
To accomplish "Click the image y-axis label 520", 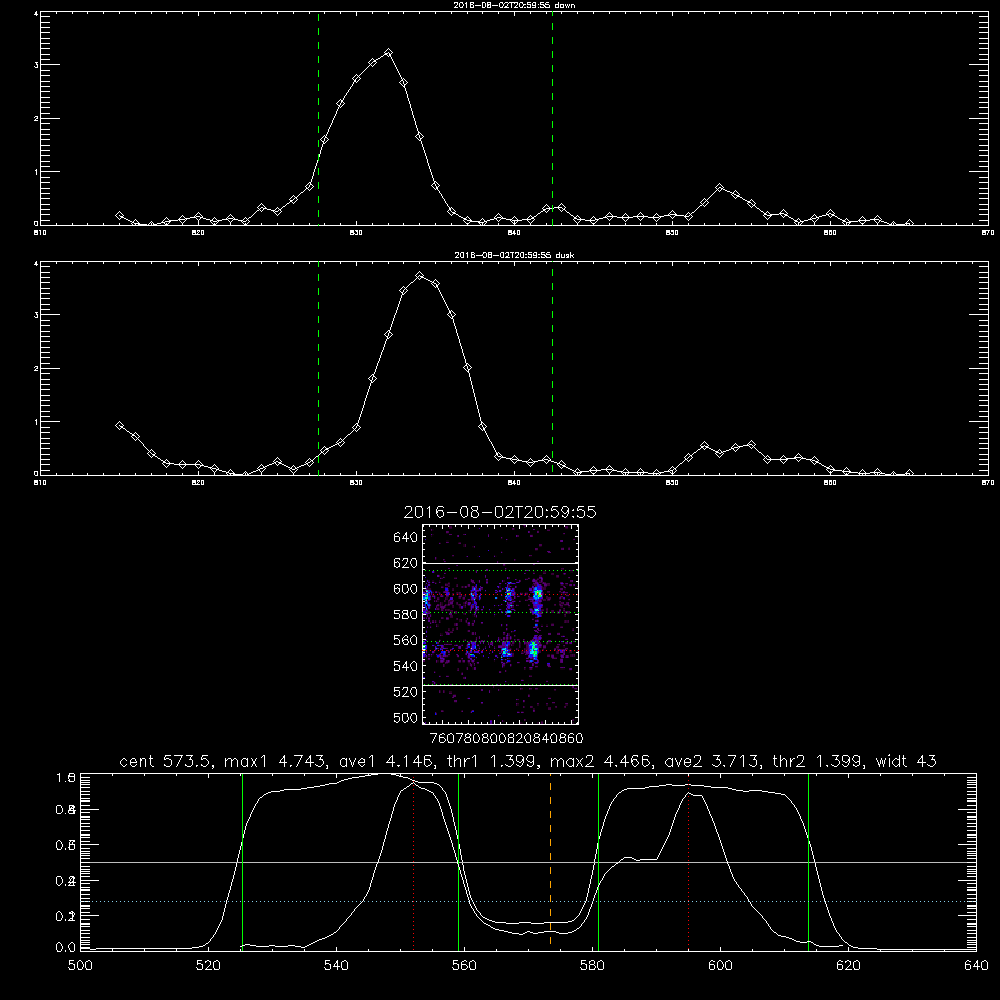I will 406,692.
